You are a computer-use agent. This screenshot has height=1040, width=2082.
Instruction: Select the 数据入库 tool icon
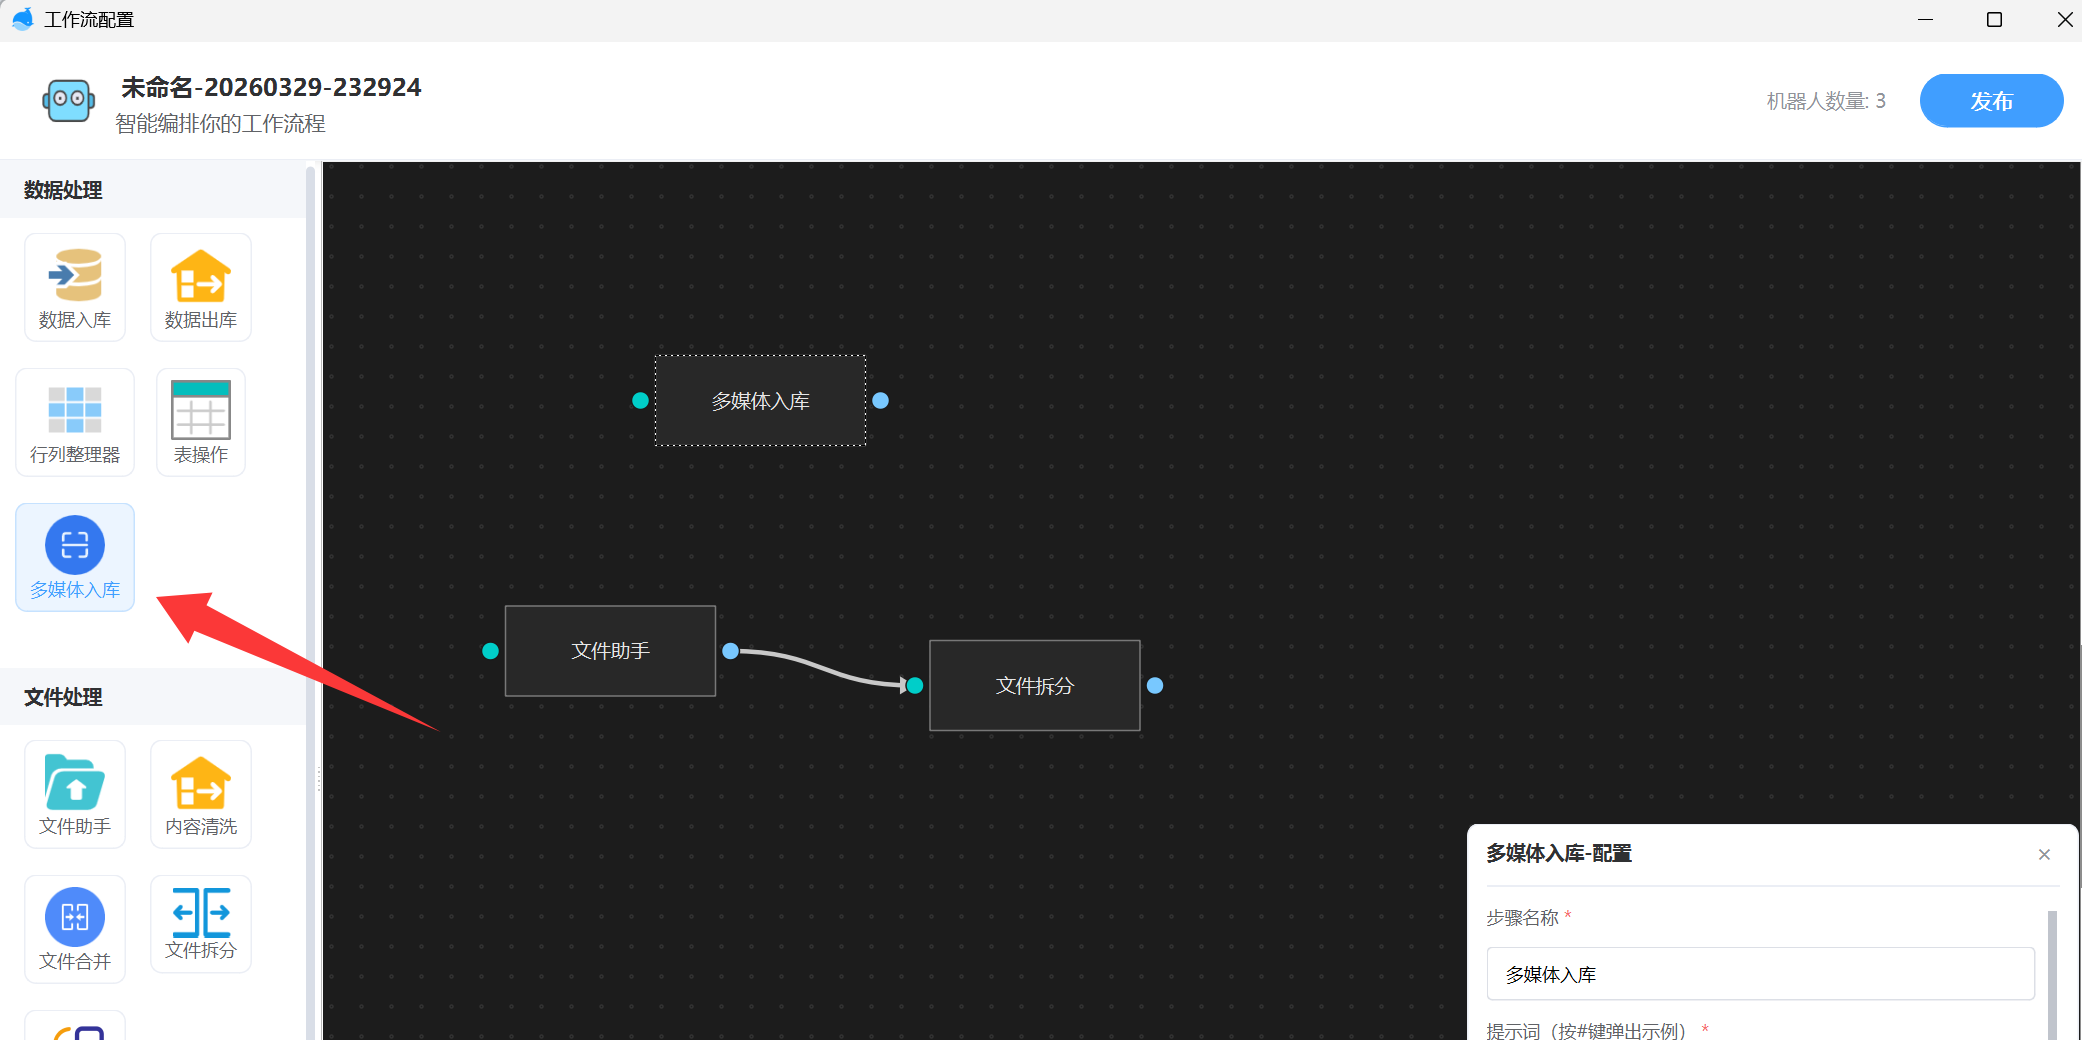point(75,287)
